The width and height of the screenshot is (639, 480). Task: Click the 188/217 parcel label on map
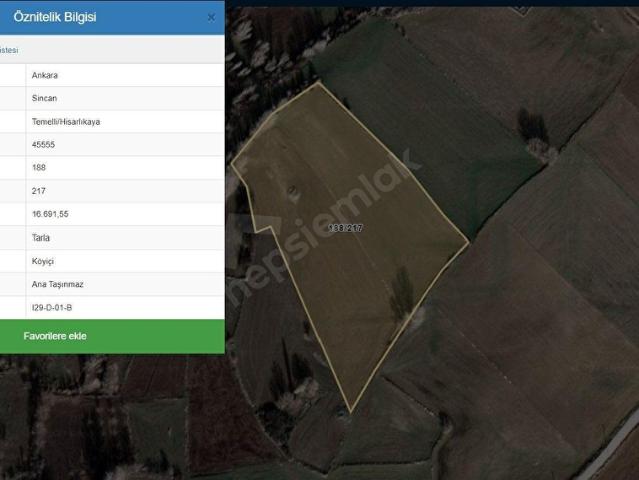(x=345, y=228)
